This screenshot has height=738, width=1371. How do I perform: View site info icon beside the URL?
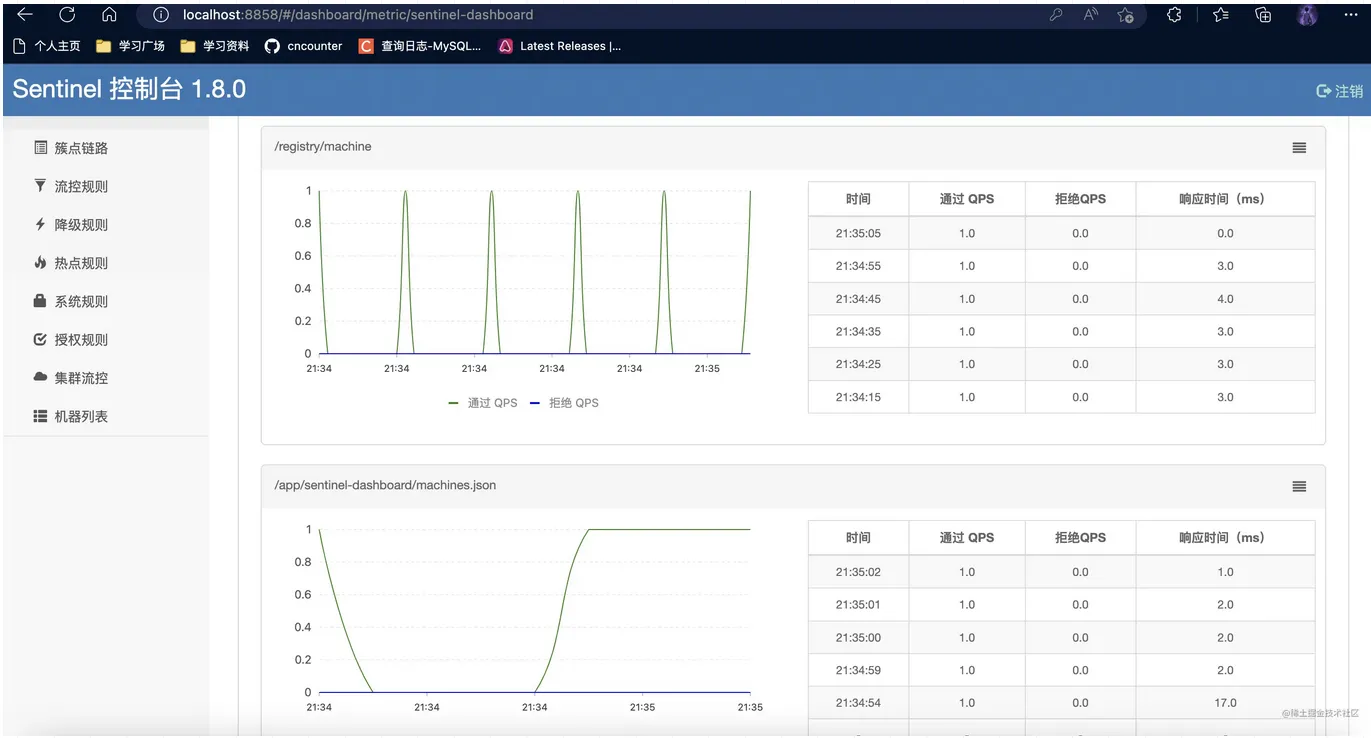pyautogui.click(x=161, y=15)
